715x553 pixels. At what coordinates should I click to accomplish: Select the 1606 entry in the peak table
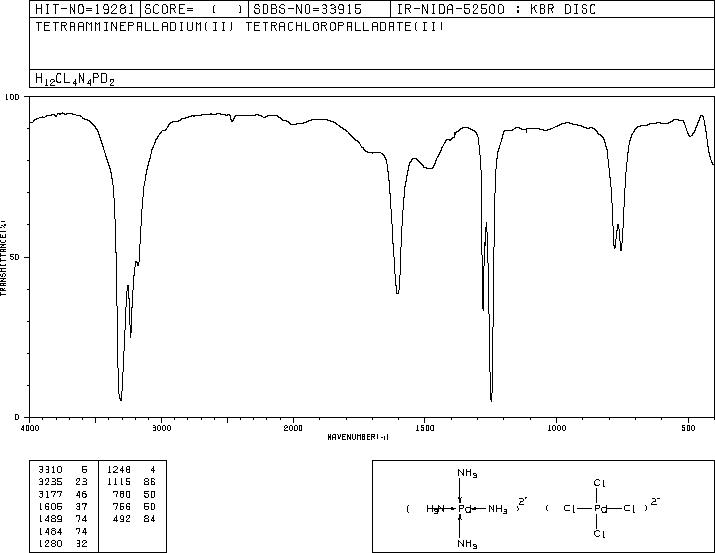click(x=50, y=506)
